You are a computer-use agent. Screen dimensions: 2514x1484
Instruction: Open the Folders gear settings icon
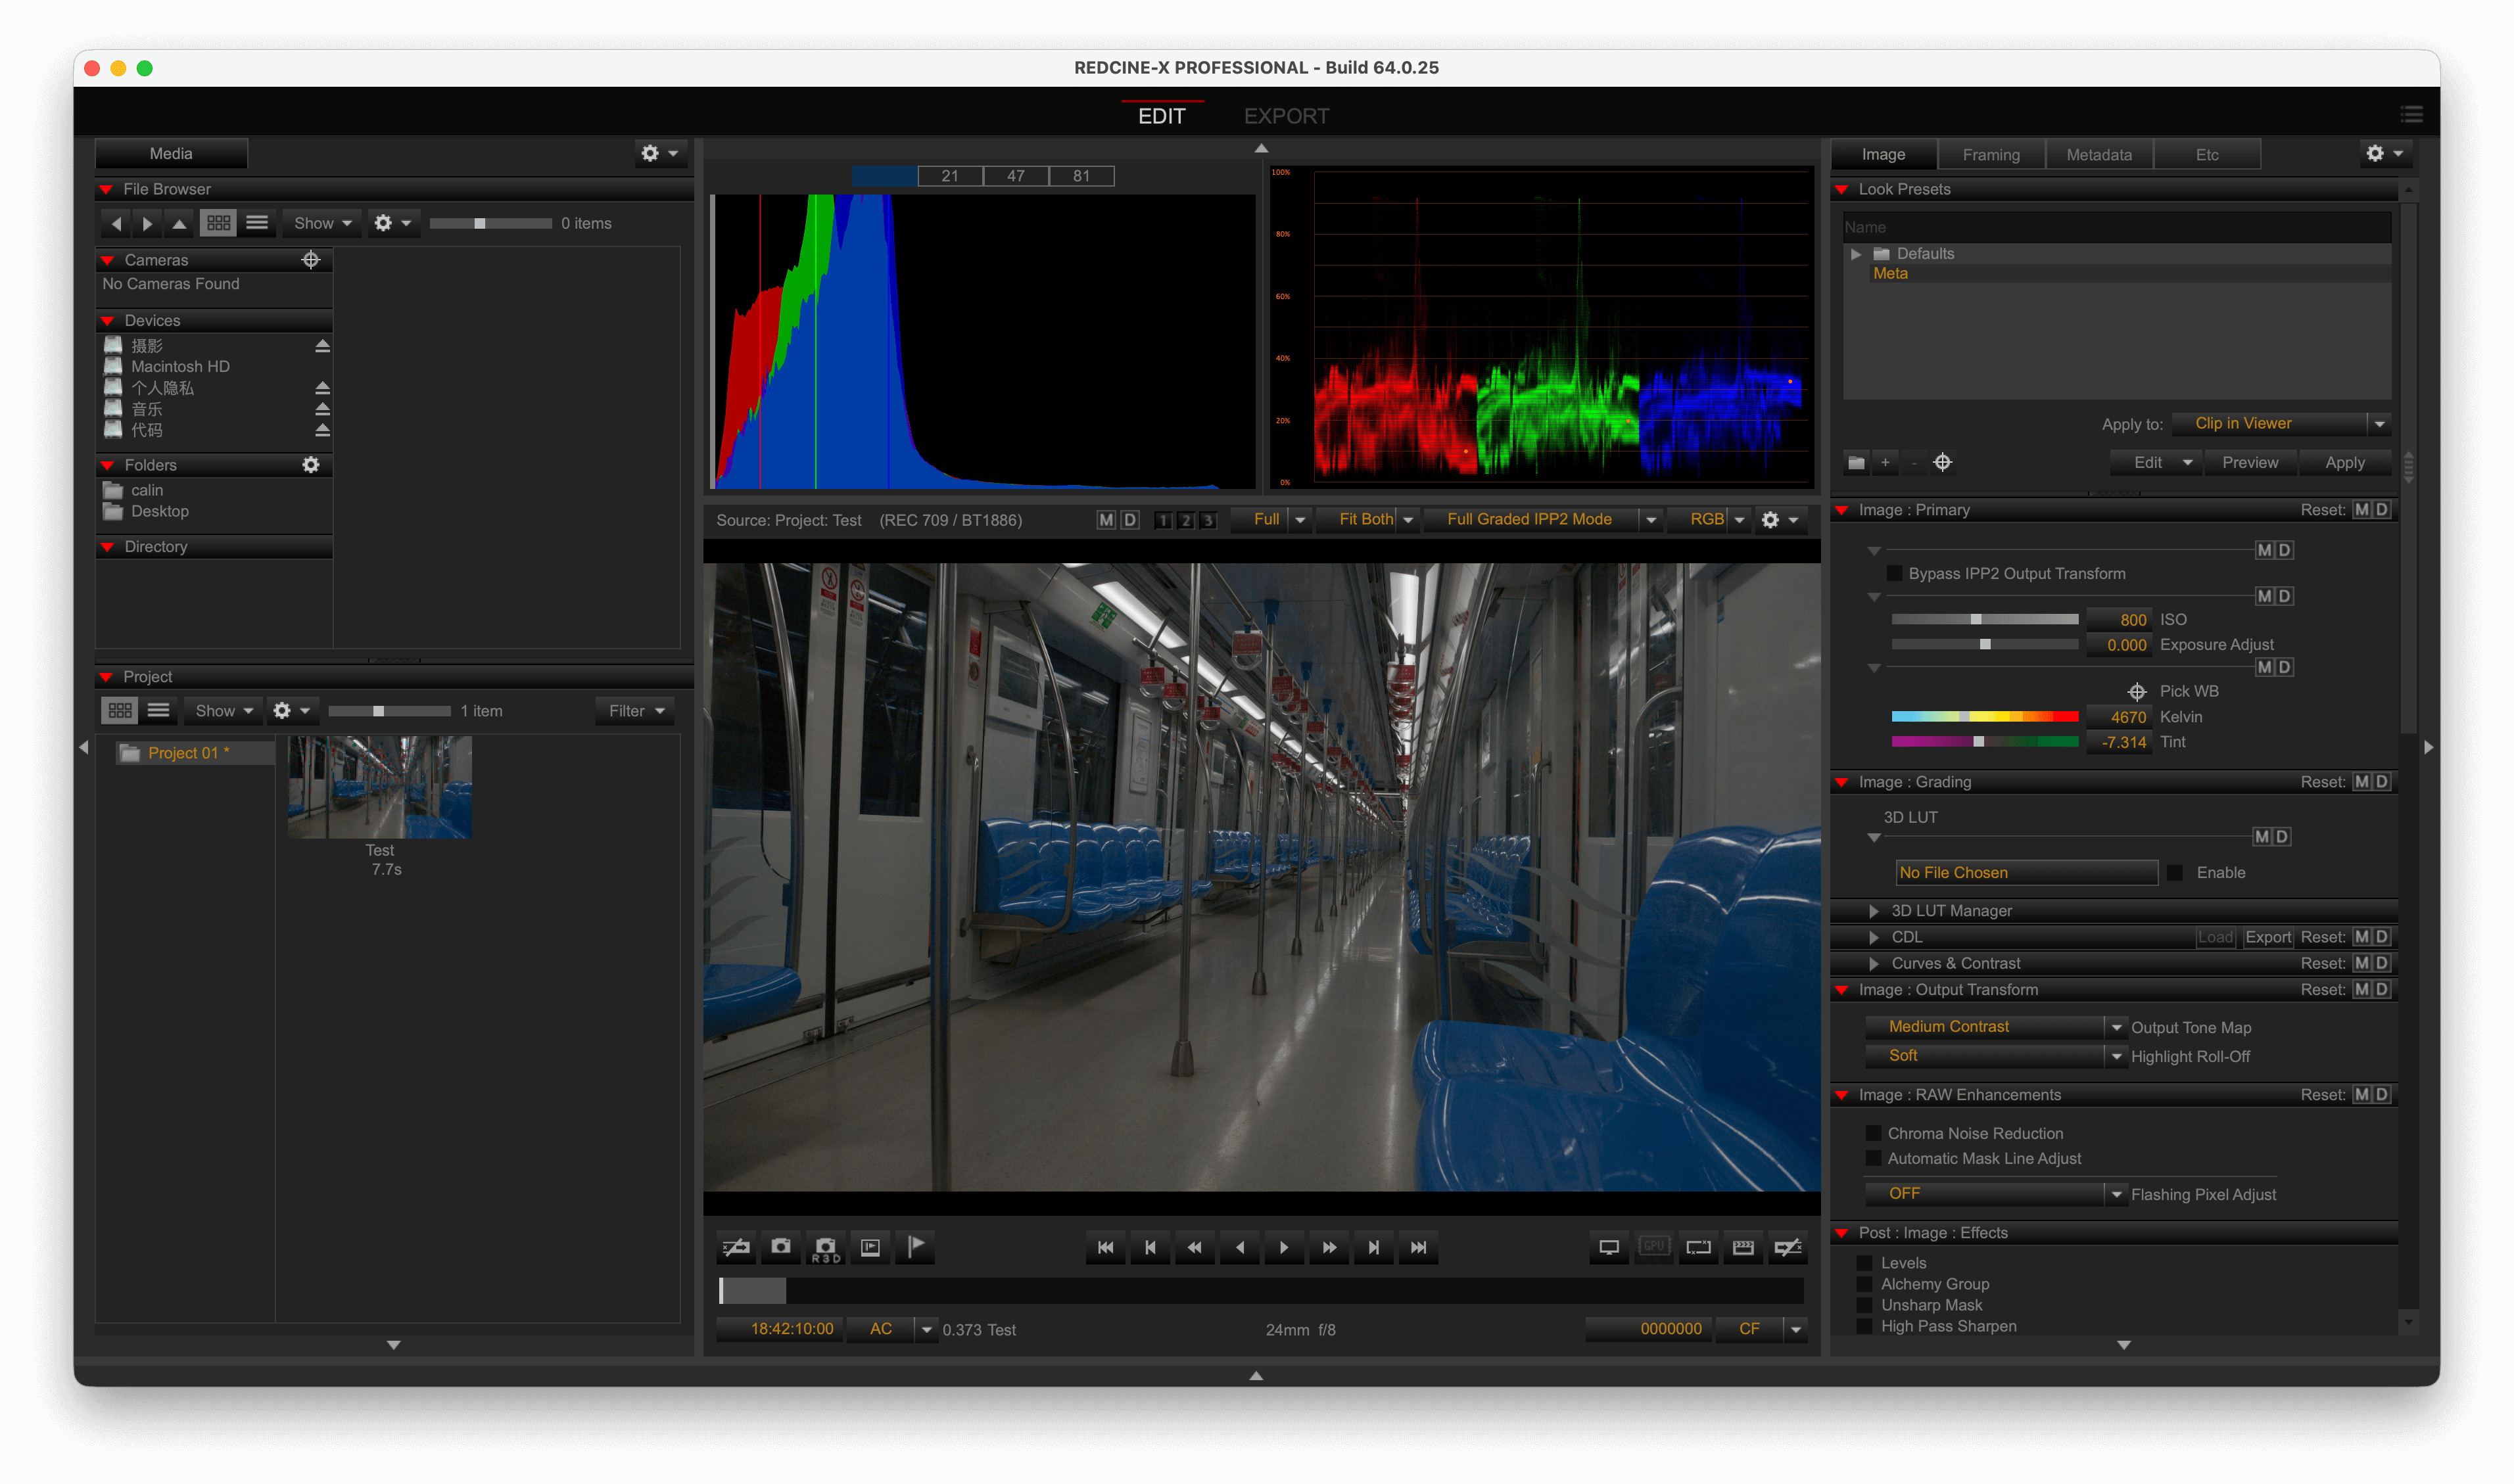[311, 465]
